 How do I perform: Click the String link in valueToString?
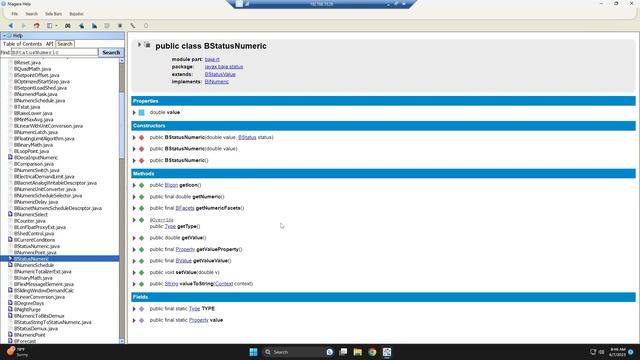click(171, 284)
